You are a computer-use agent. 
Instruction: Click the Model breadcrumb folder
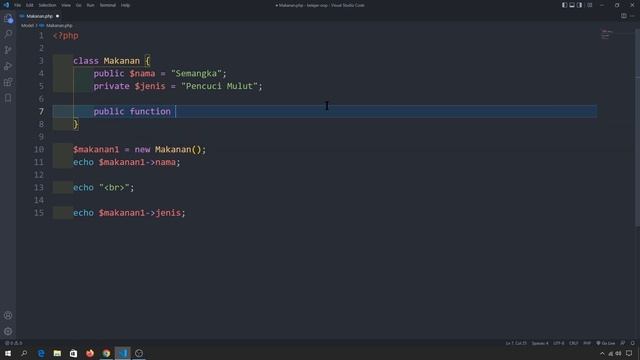click(27, 25)
